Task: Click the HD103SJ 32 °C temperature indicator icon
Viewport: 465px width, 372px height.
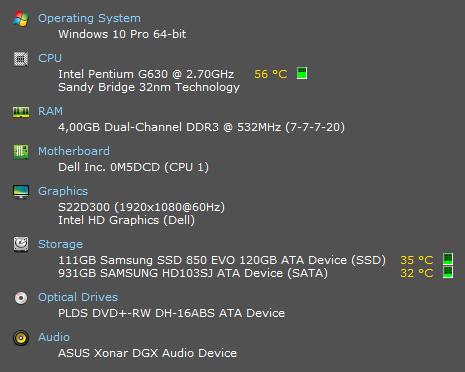Action: tap(448, 272)
